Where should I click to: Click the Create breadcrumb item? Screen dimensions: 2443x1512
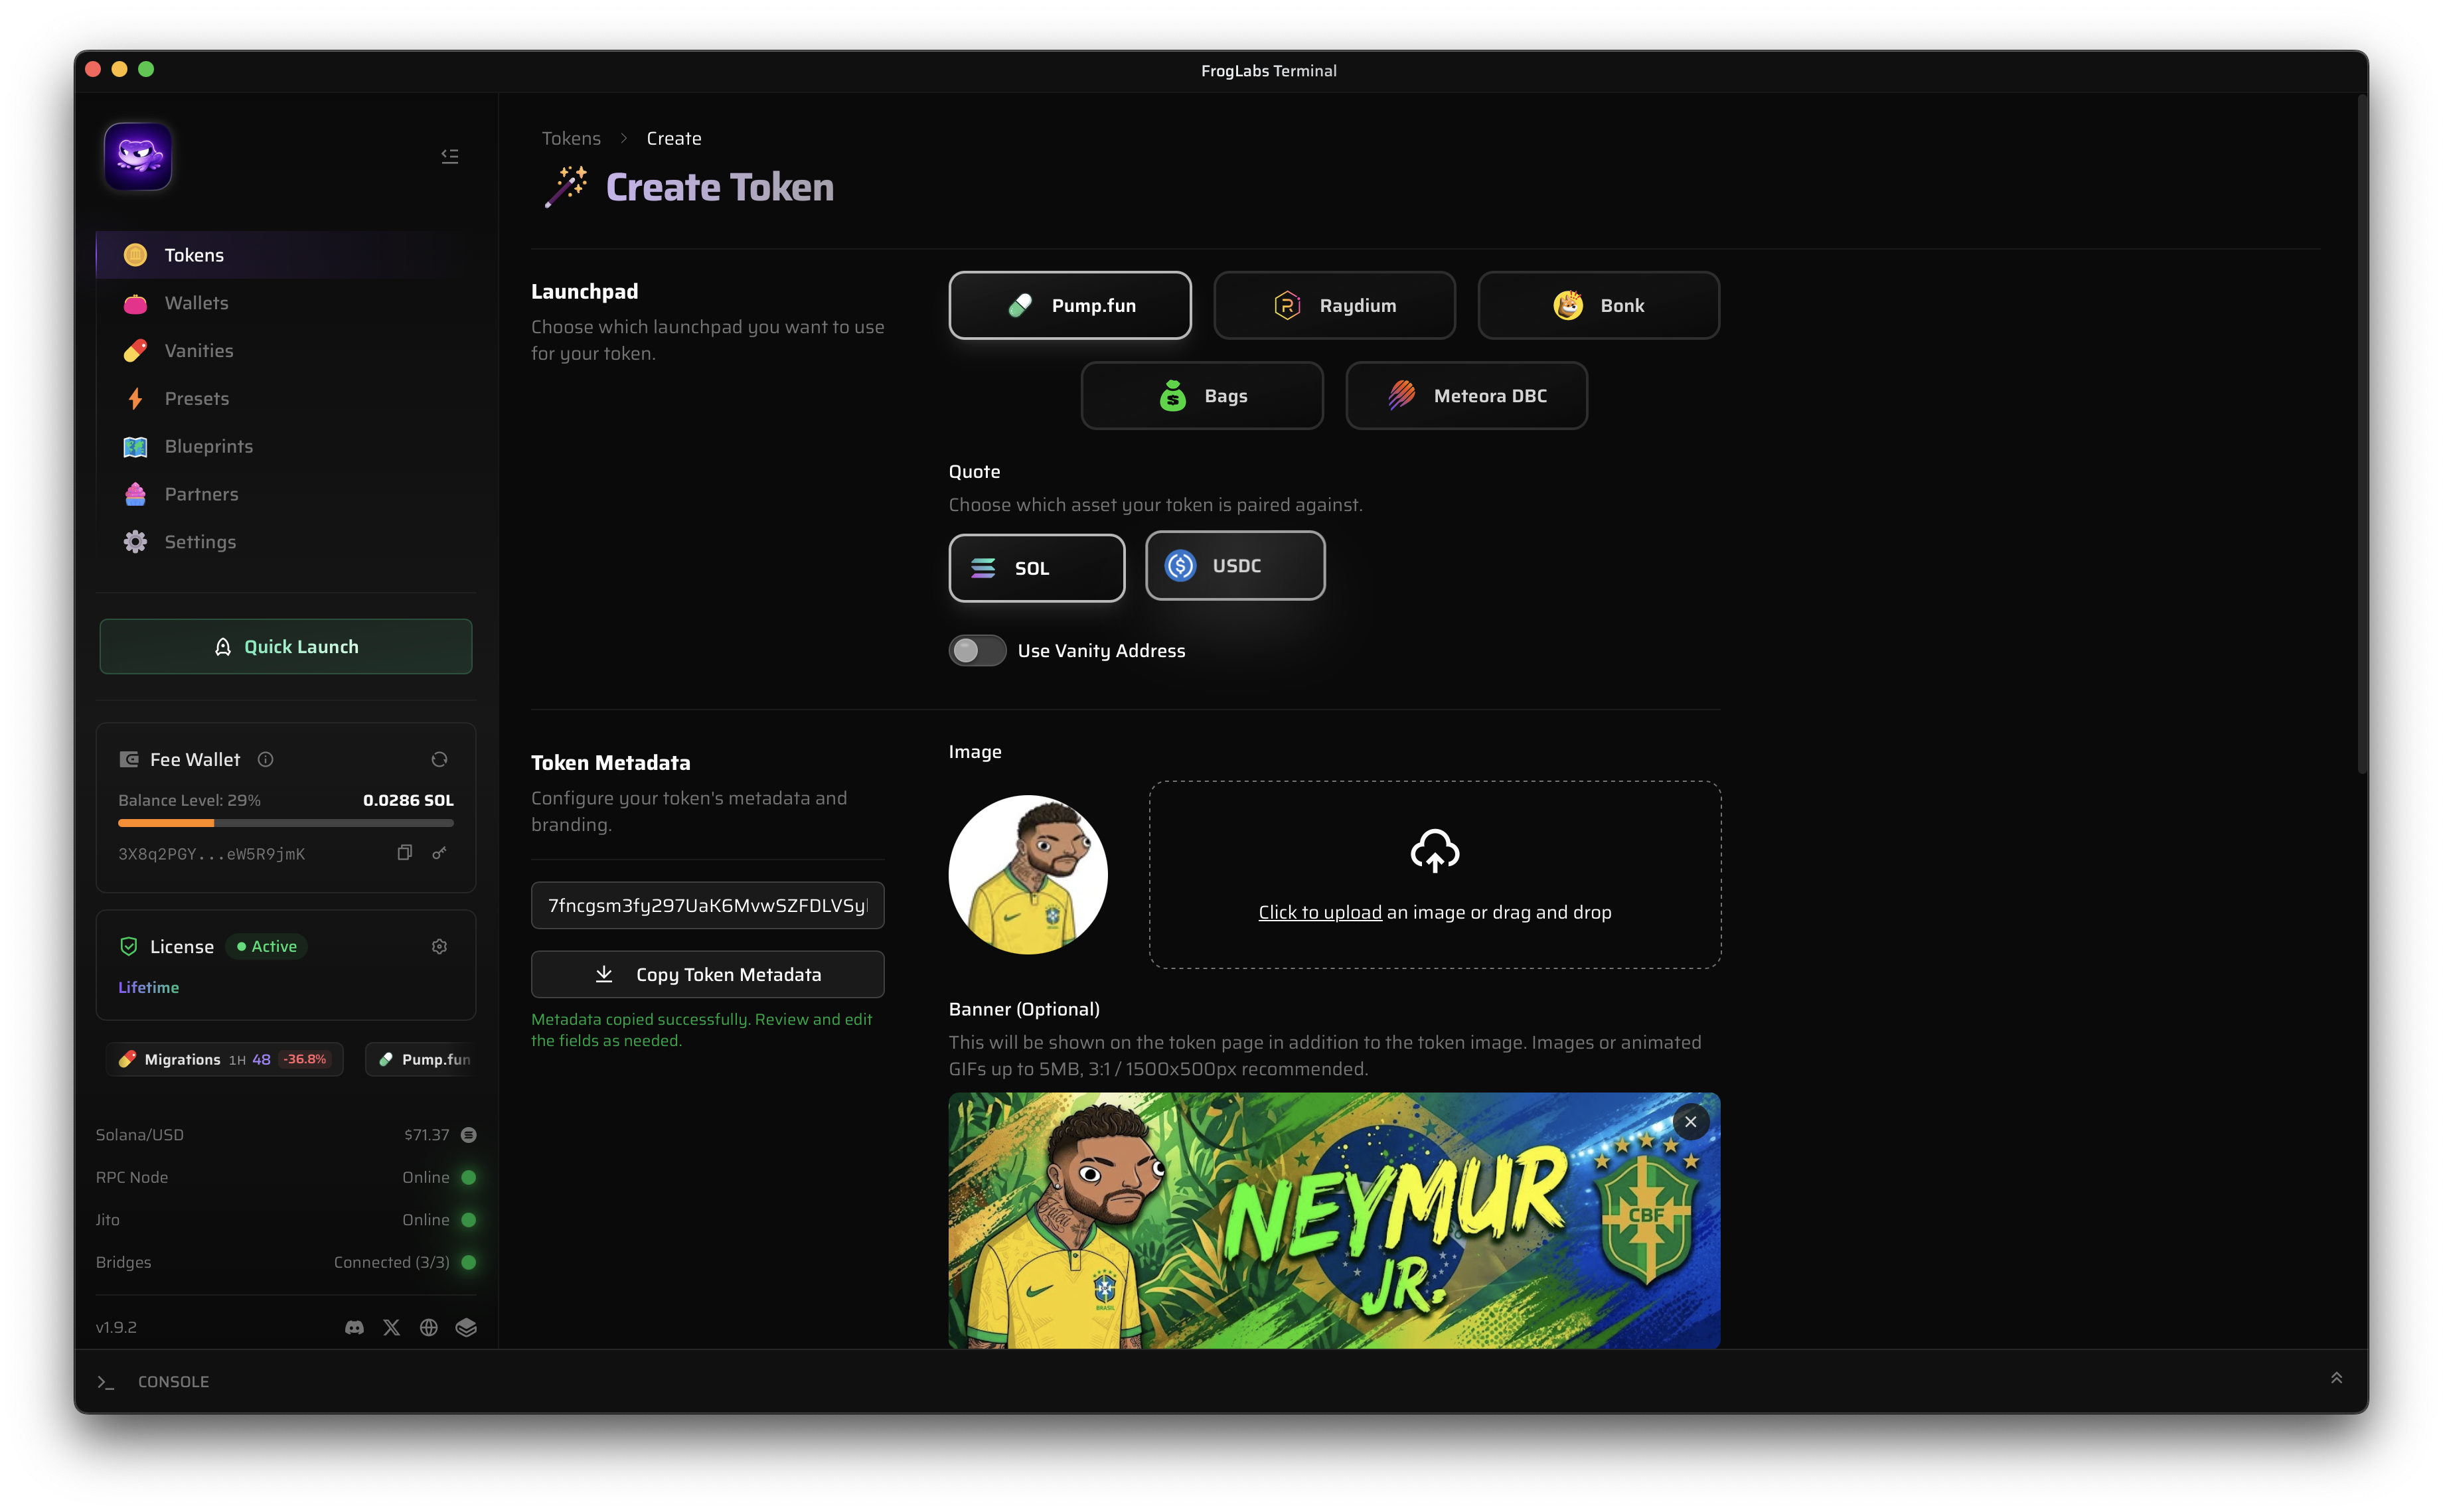pos(674,138)
